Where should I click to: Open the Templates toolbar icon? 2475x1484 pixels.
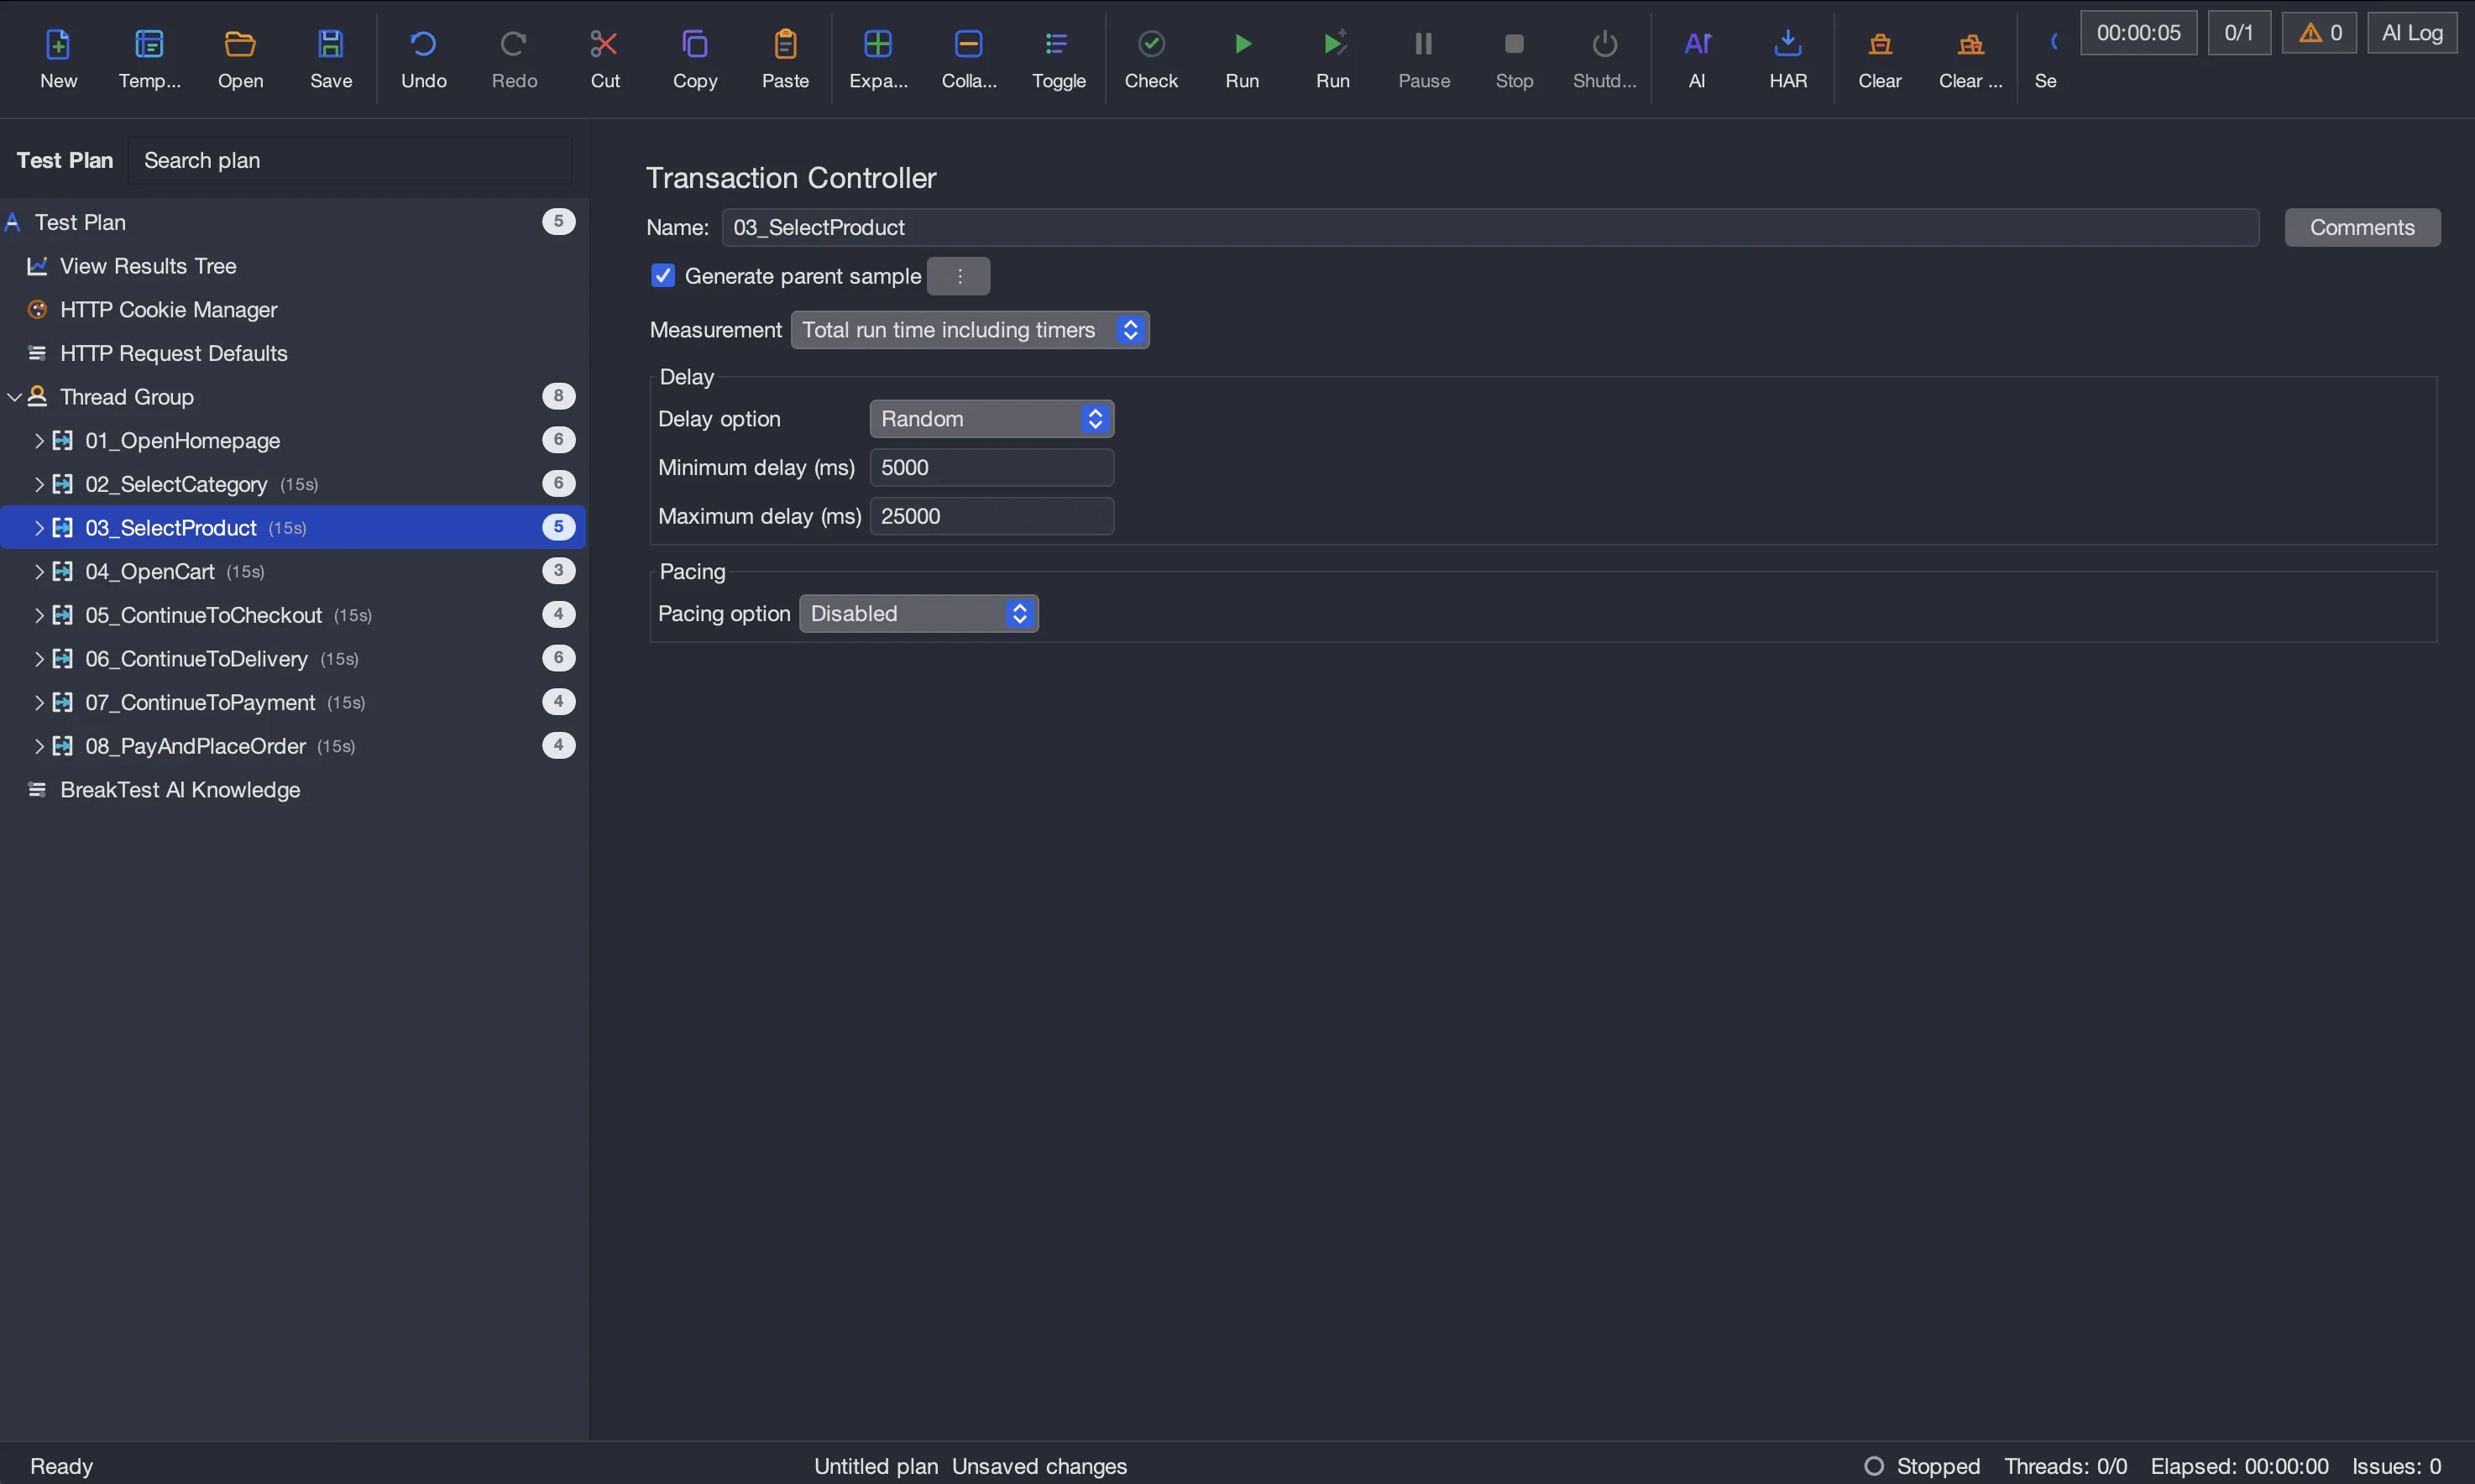[149, 44]
